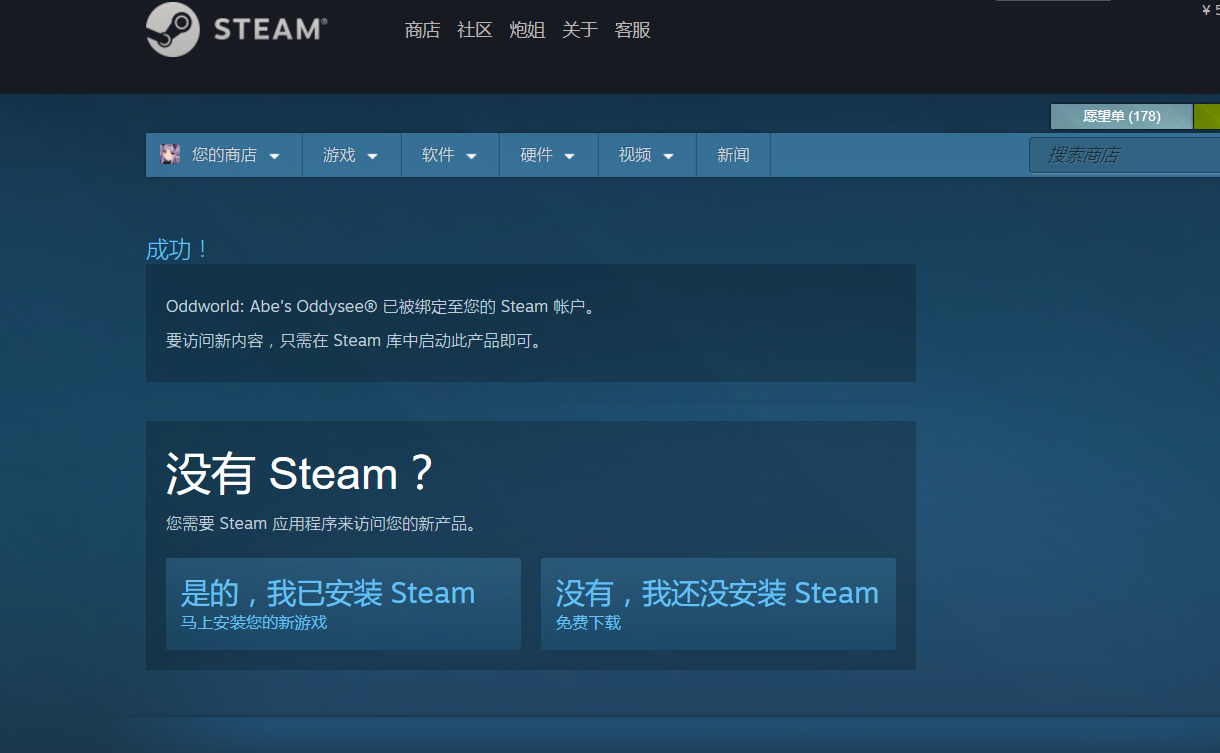The height and width of the screenshot is (753, 1220).
Task: Click the green button beside the wishlist
Action: [1207, 116]
